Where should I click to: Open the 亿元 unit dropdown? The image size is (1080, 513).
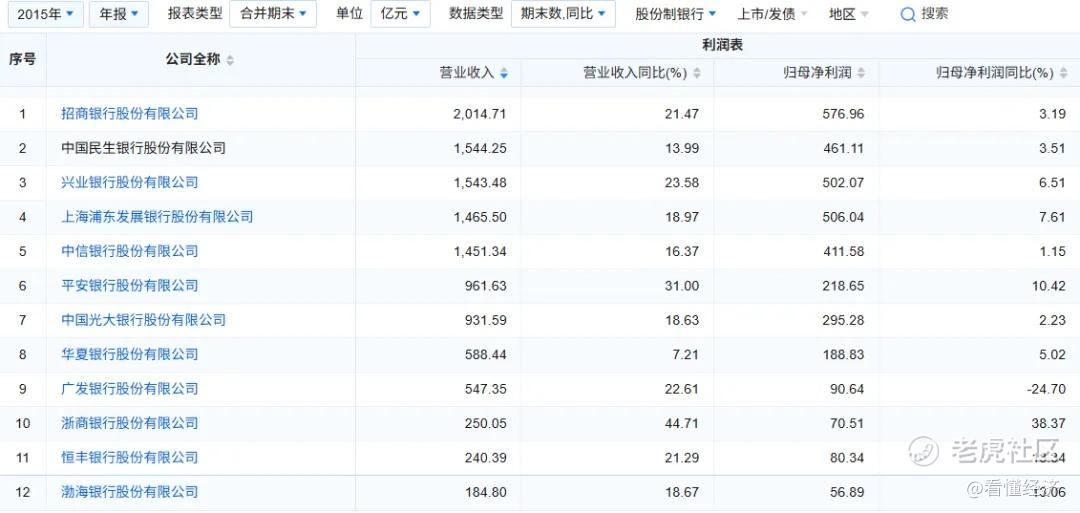coord(400,14)
